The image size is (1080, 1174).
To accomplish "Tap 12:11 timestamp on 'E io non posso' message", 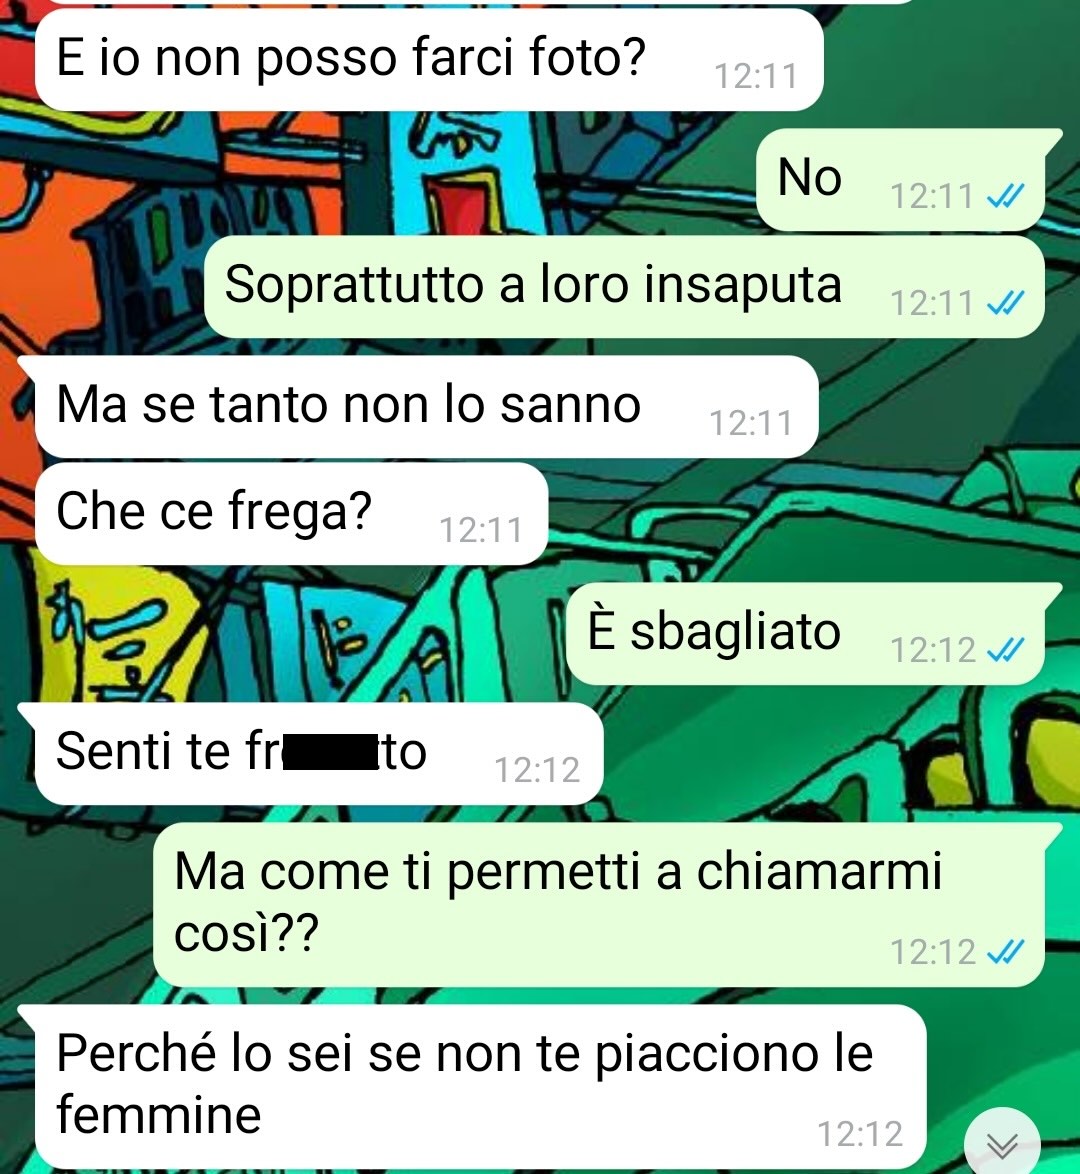I will (x=756, y=76).
